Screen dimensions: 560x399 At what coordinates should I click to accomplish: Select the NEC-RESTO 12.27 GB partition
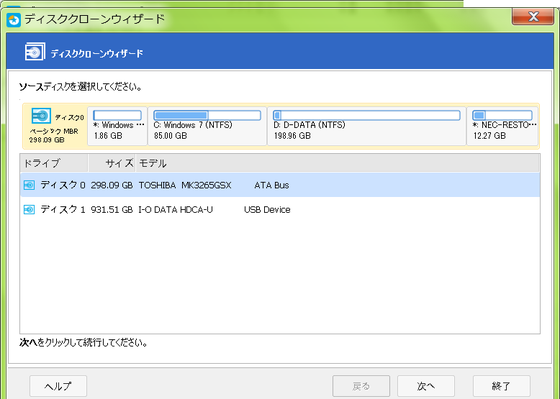tap(502, 126)
